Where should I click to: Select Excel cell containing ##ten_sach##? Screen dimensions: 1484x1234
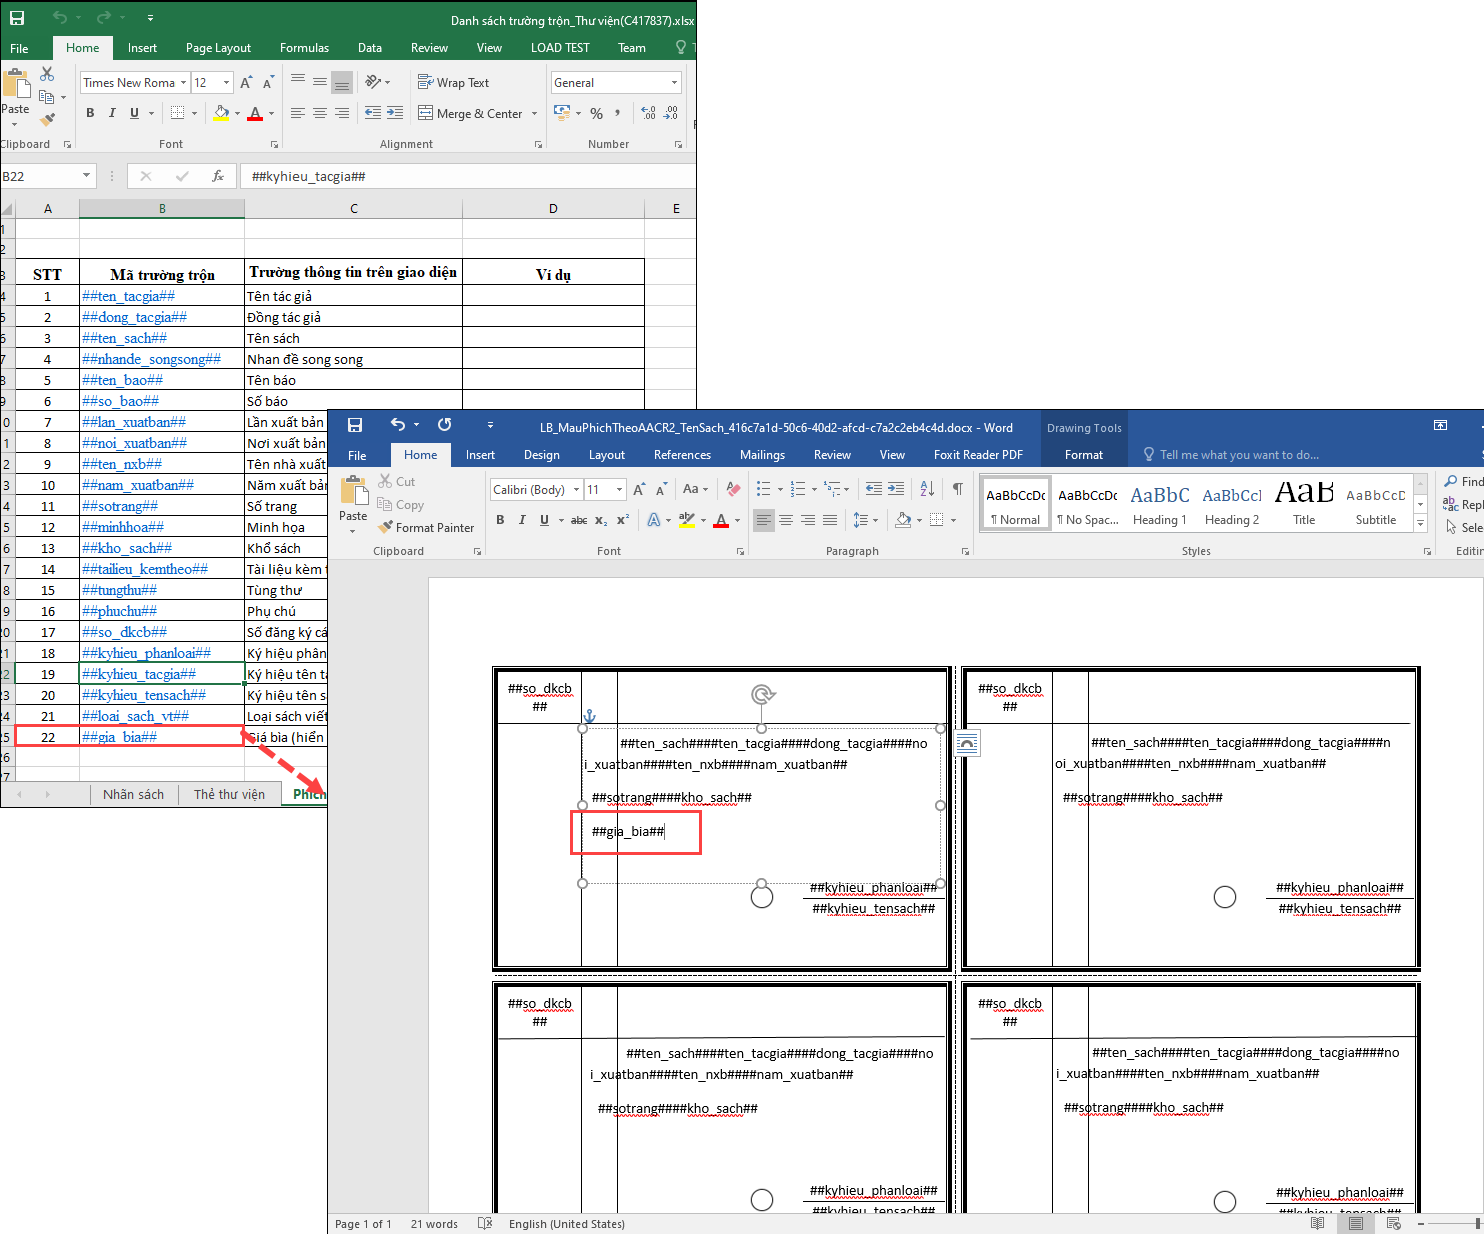tap(162, 338)
